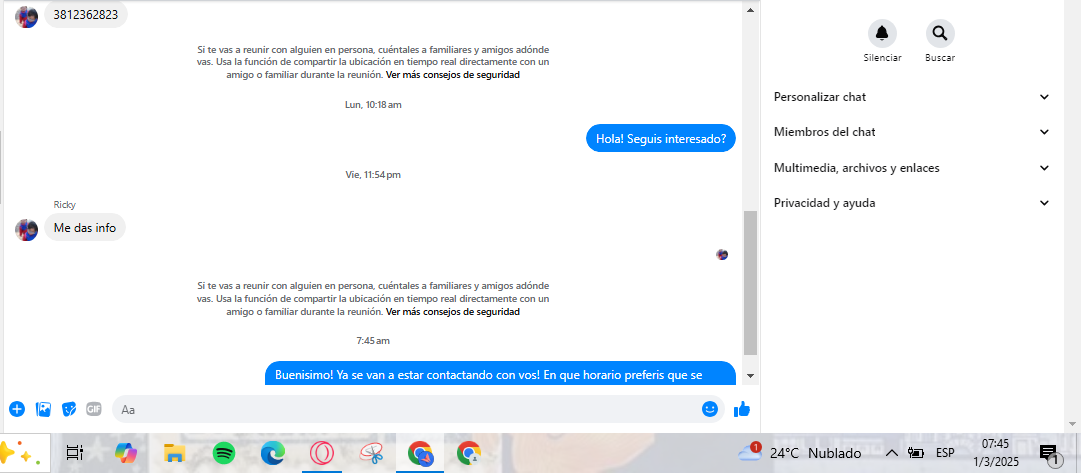Viewport: 1081px width, 473px height.
Task: Click the chat's vertical scrollbar thumb
Action: 751,283
